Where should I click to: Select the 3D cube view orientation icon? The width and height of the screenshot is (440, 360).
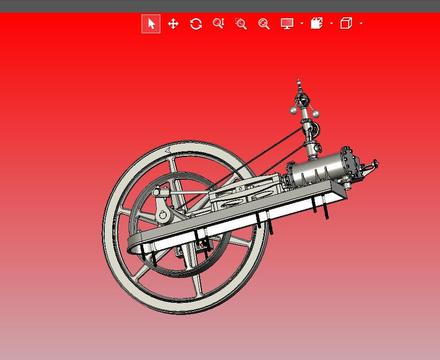tap(346, 23)
